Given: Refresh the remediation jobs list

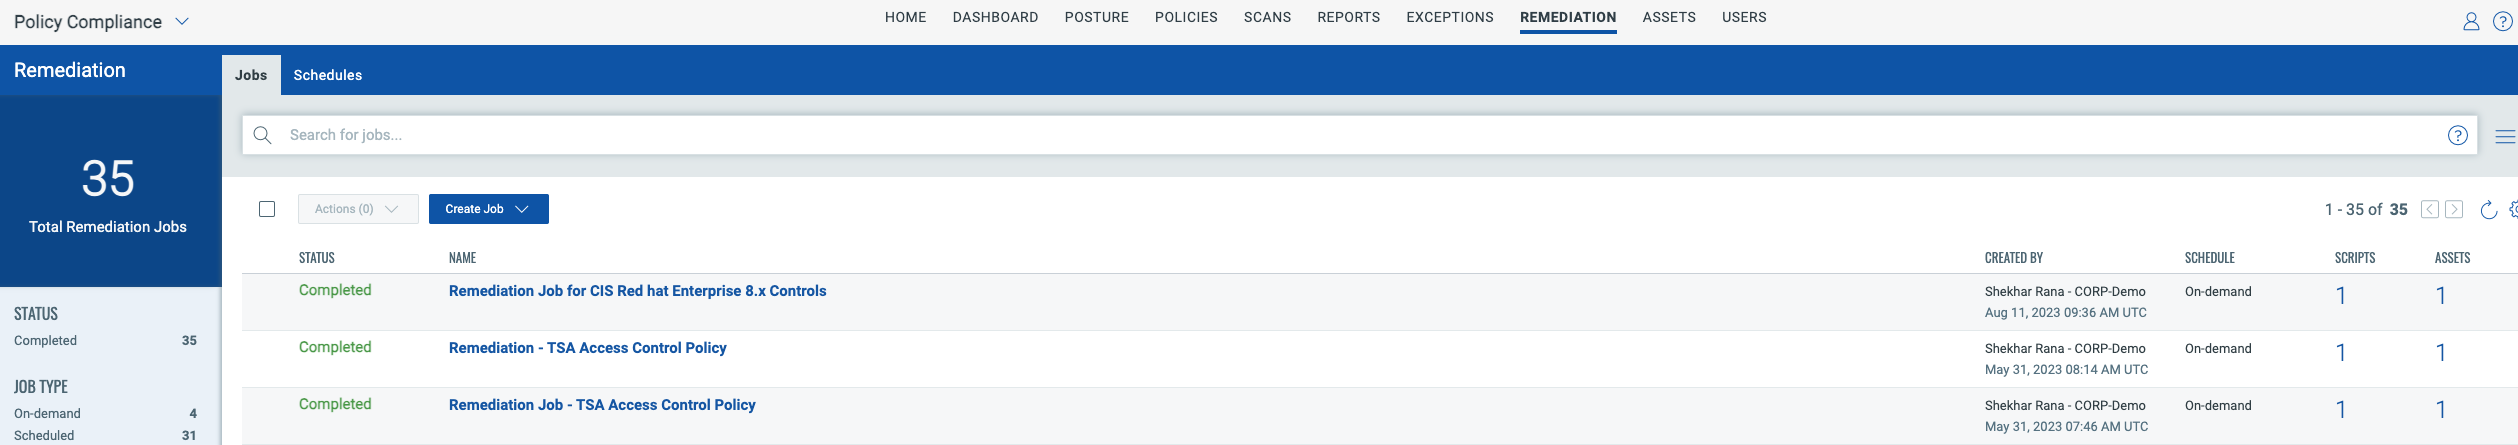Looking at the screenshot, I should 2488,210.
